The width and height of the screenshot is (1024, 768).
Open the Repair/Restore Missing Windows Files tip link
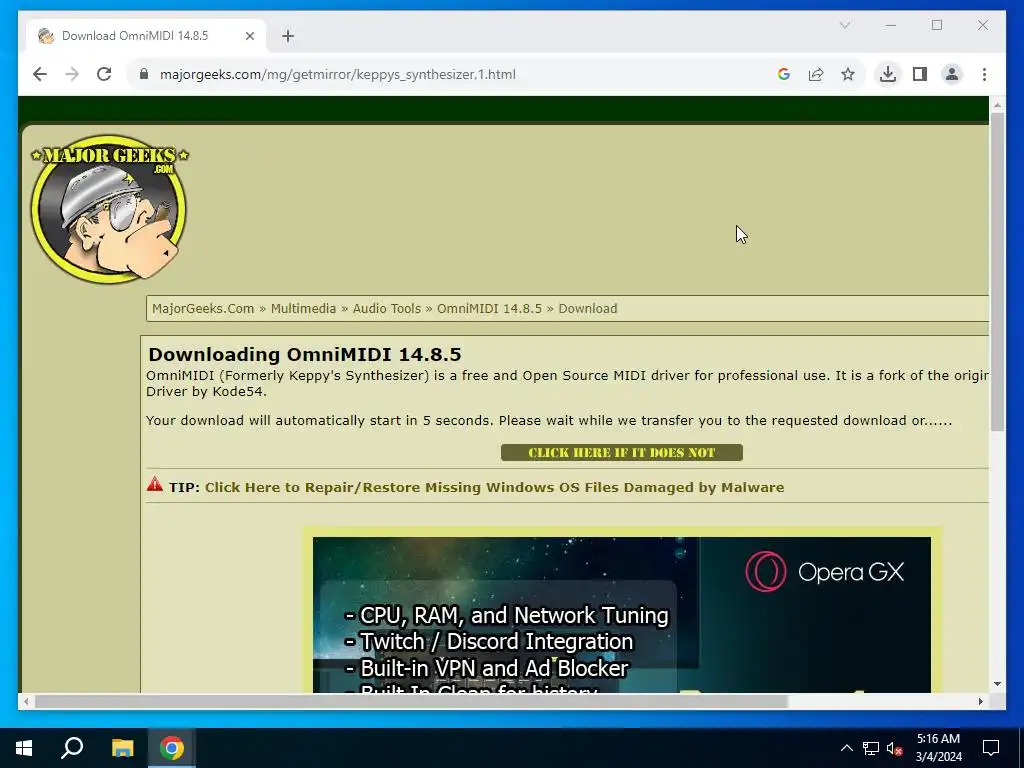tap(494, 488)
